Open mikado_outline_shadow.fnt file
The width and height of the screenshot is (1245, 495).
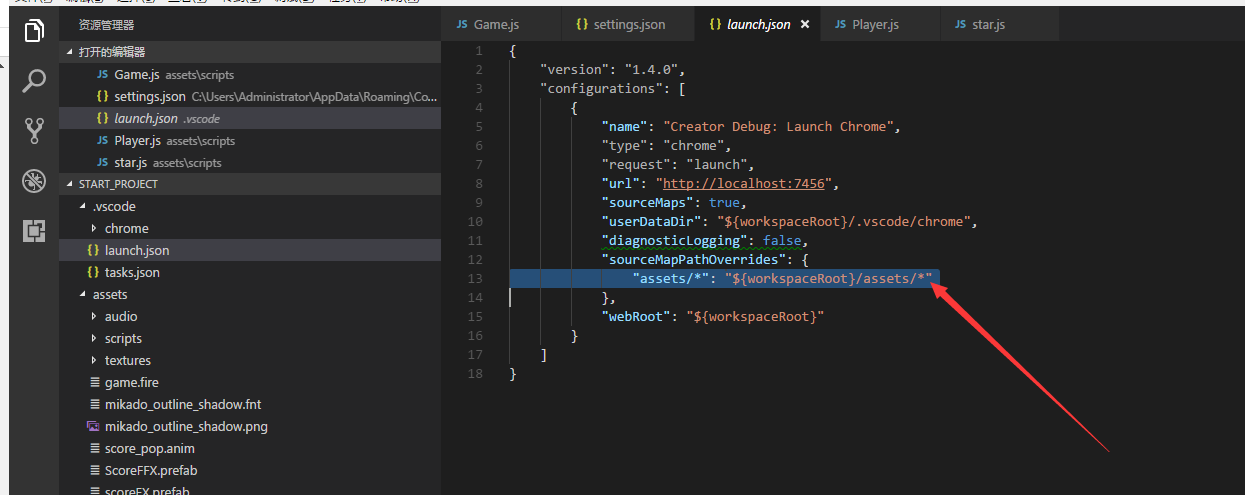[249, 404]
